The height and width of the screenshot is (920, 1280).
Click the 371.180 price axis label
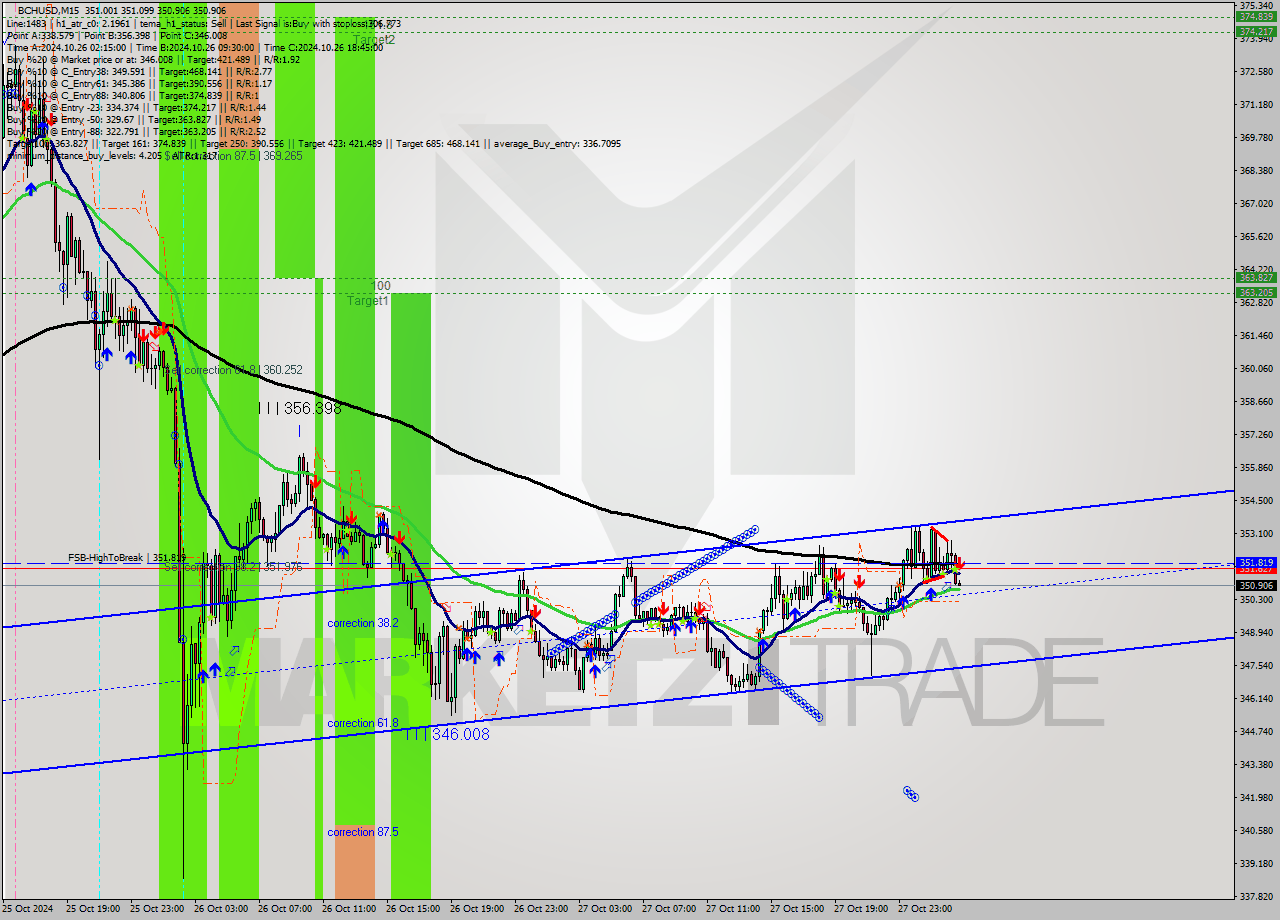pos(1256,104)
